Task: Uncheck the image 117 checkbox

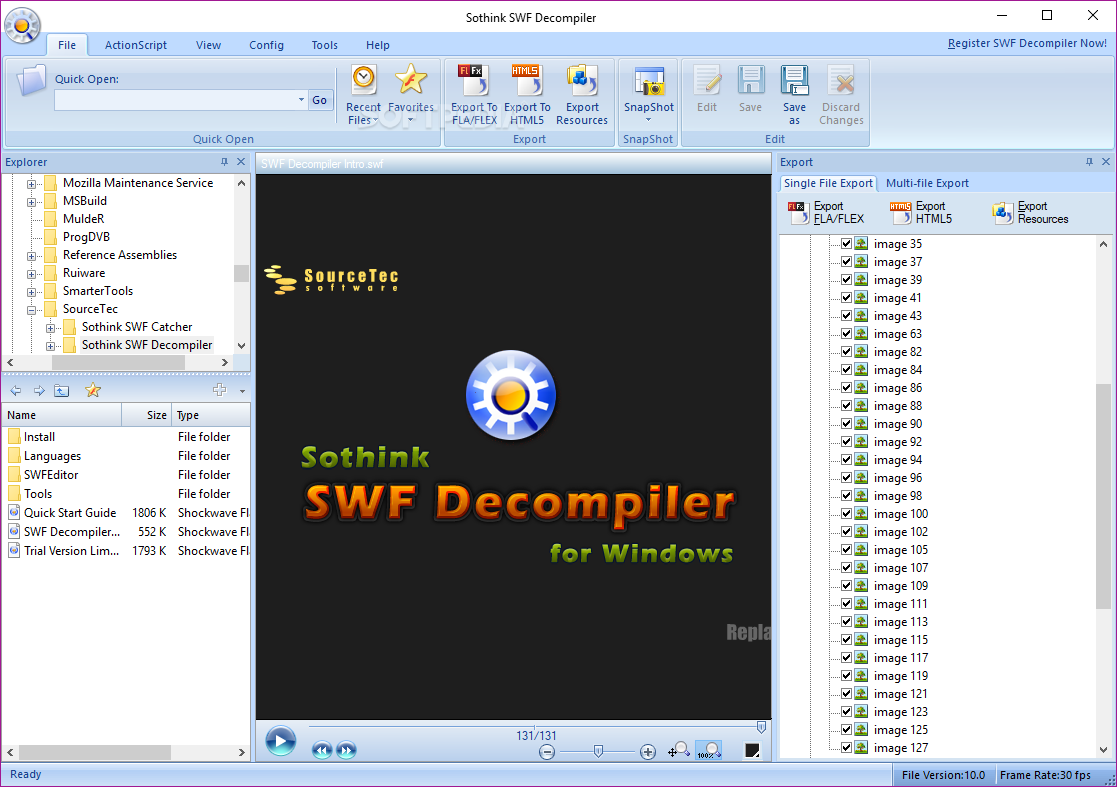Action: click(846, 657)
